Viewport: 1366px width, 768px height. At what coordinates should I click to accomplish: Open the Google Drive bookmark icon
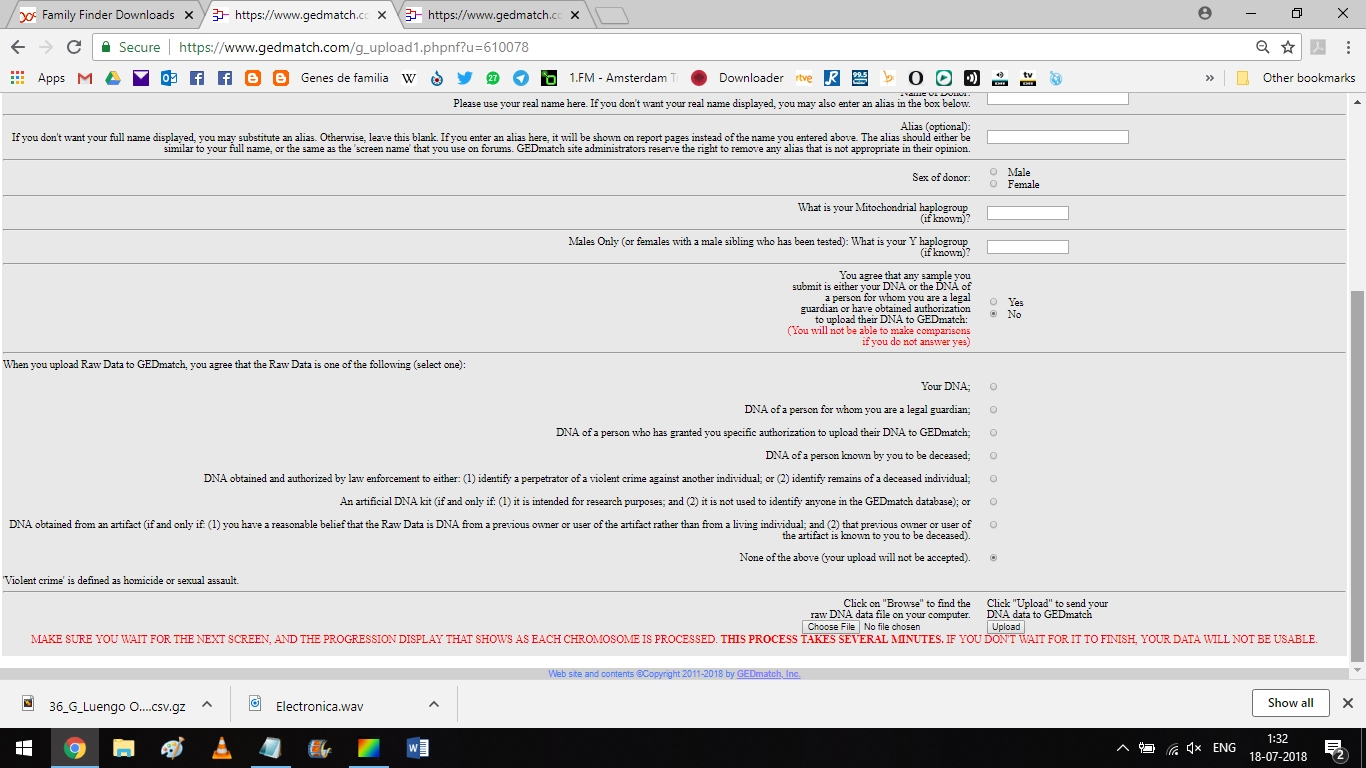coord(113,78)
